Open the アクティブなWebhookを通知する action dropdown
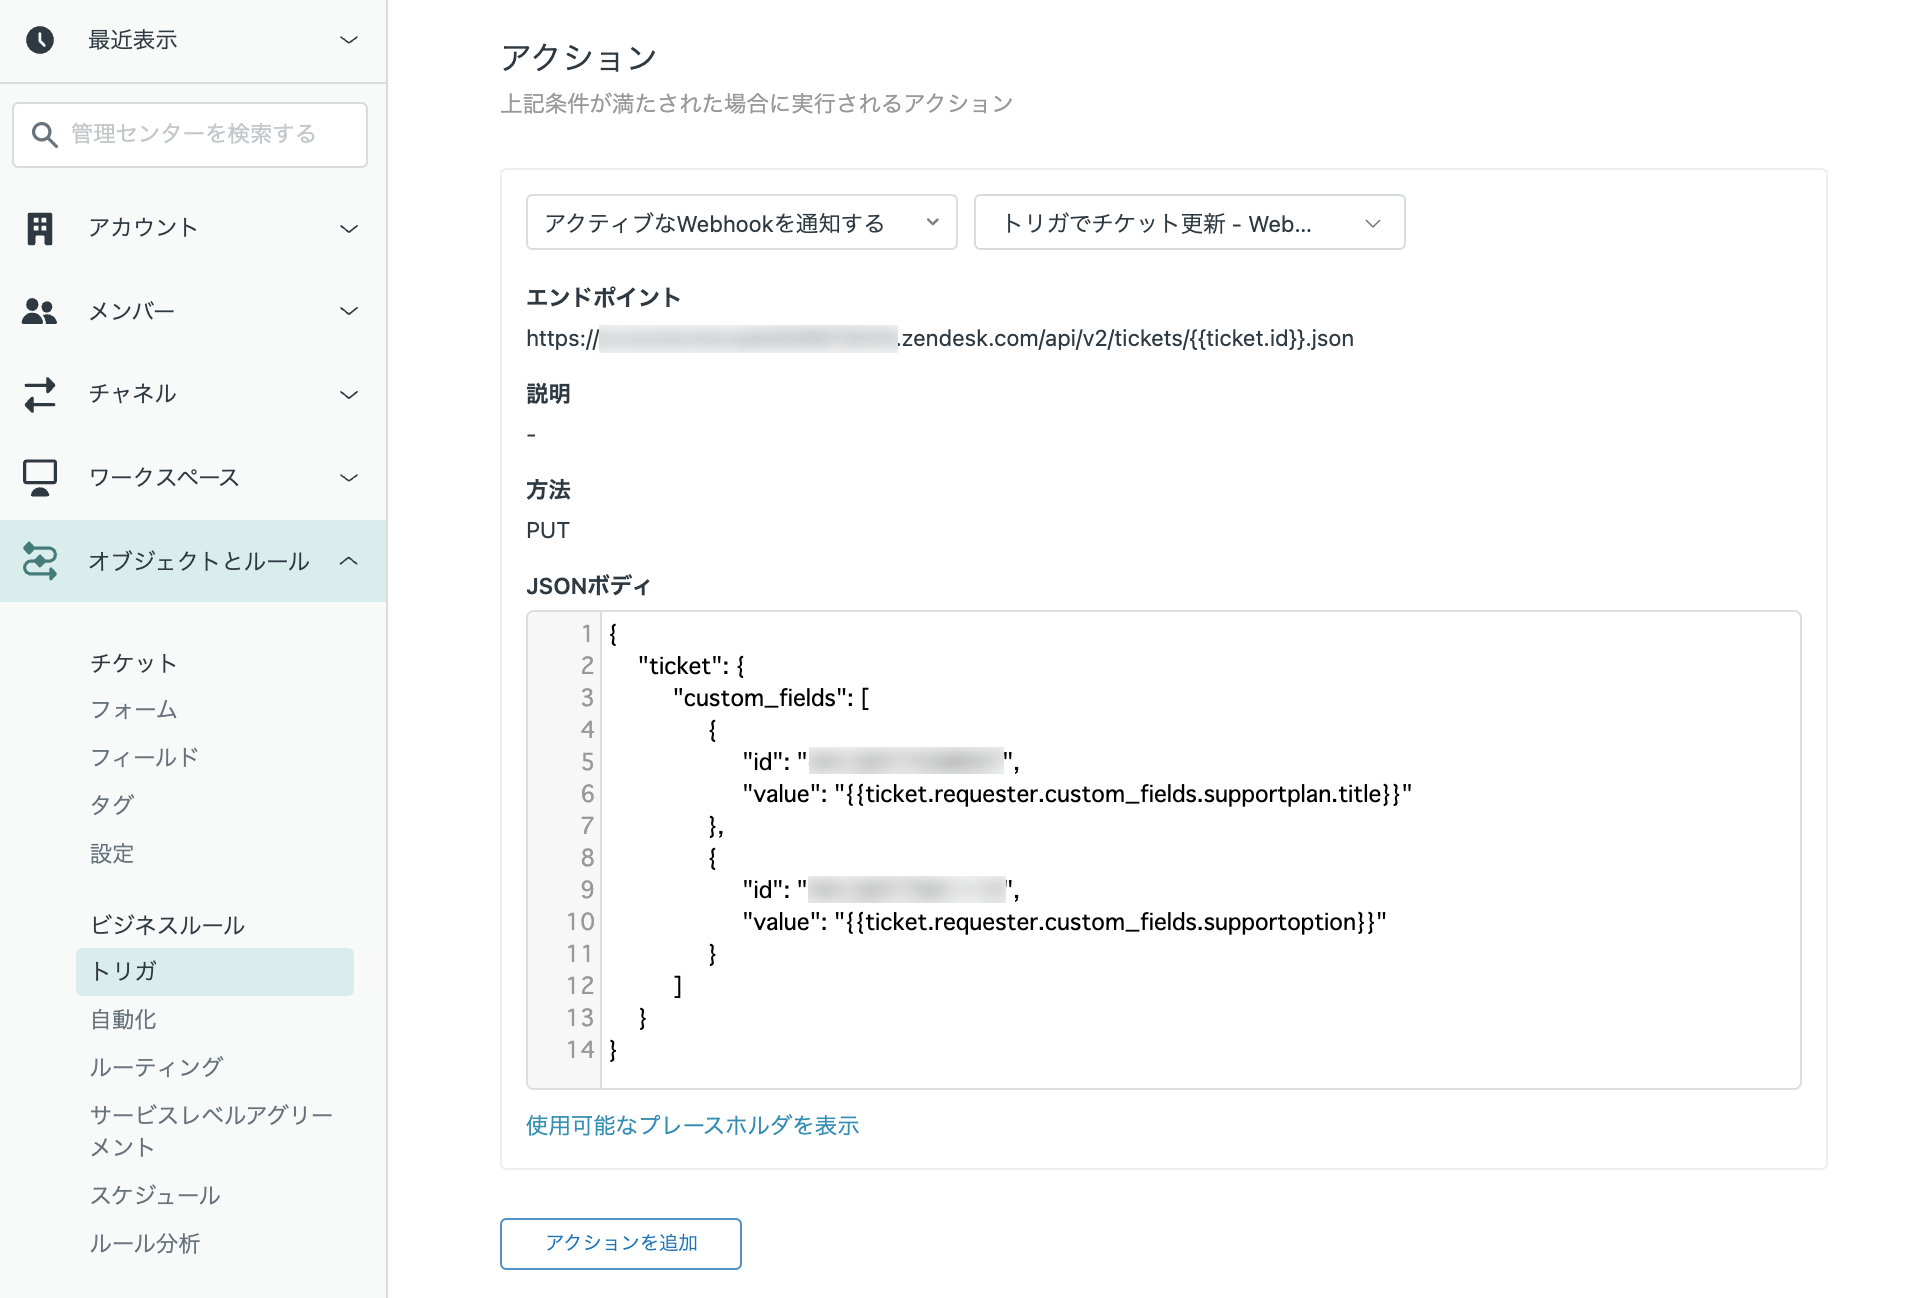This screenshot has width=1918, height=1298. tap(741, 222)
